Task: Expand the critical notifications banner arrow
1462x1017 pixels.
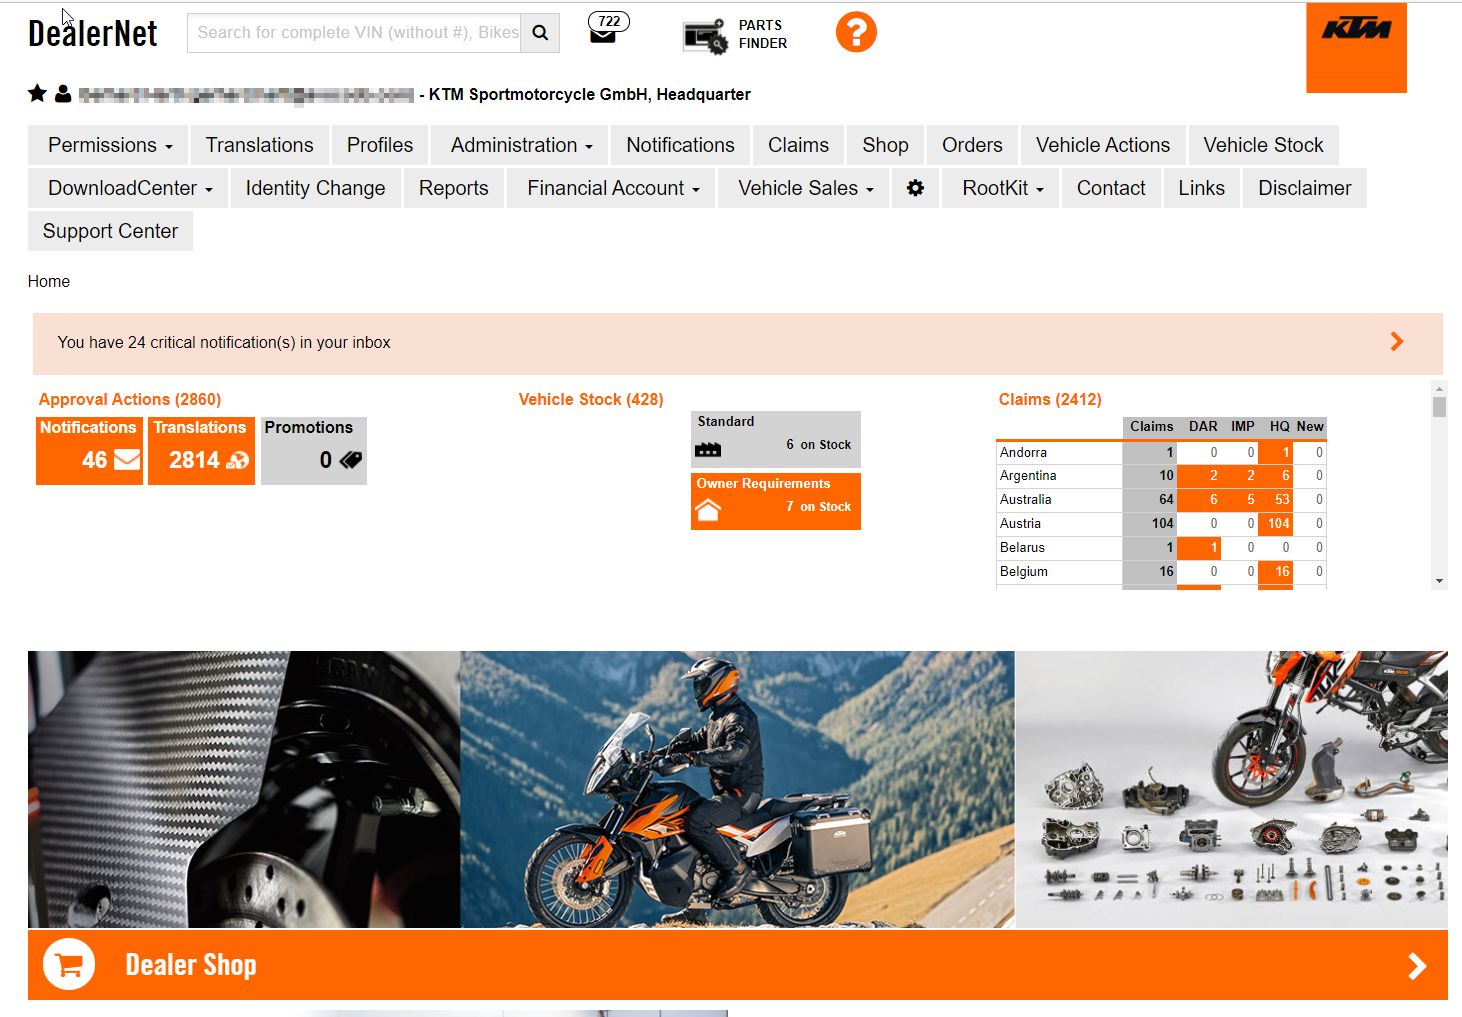Action: click(1397, 342)
